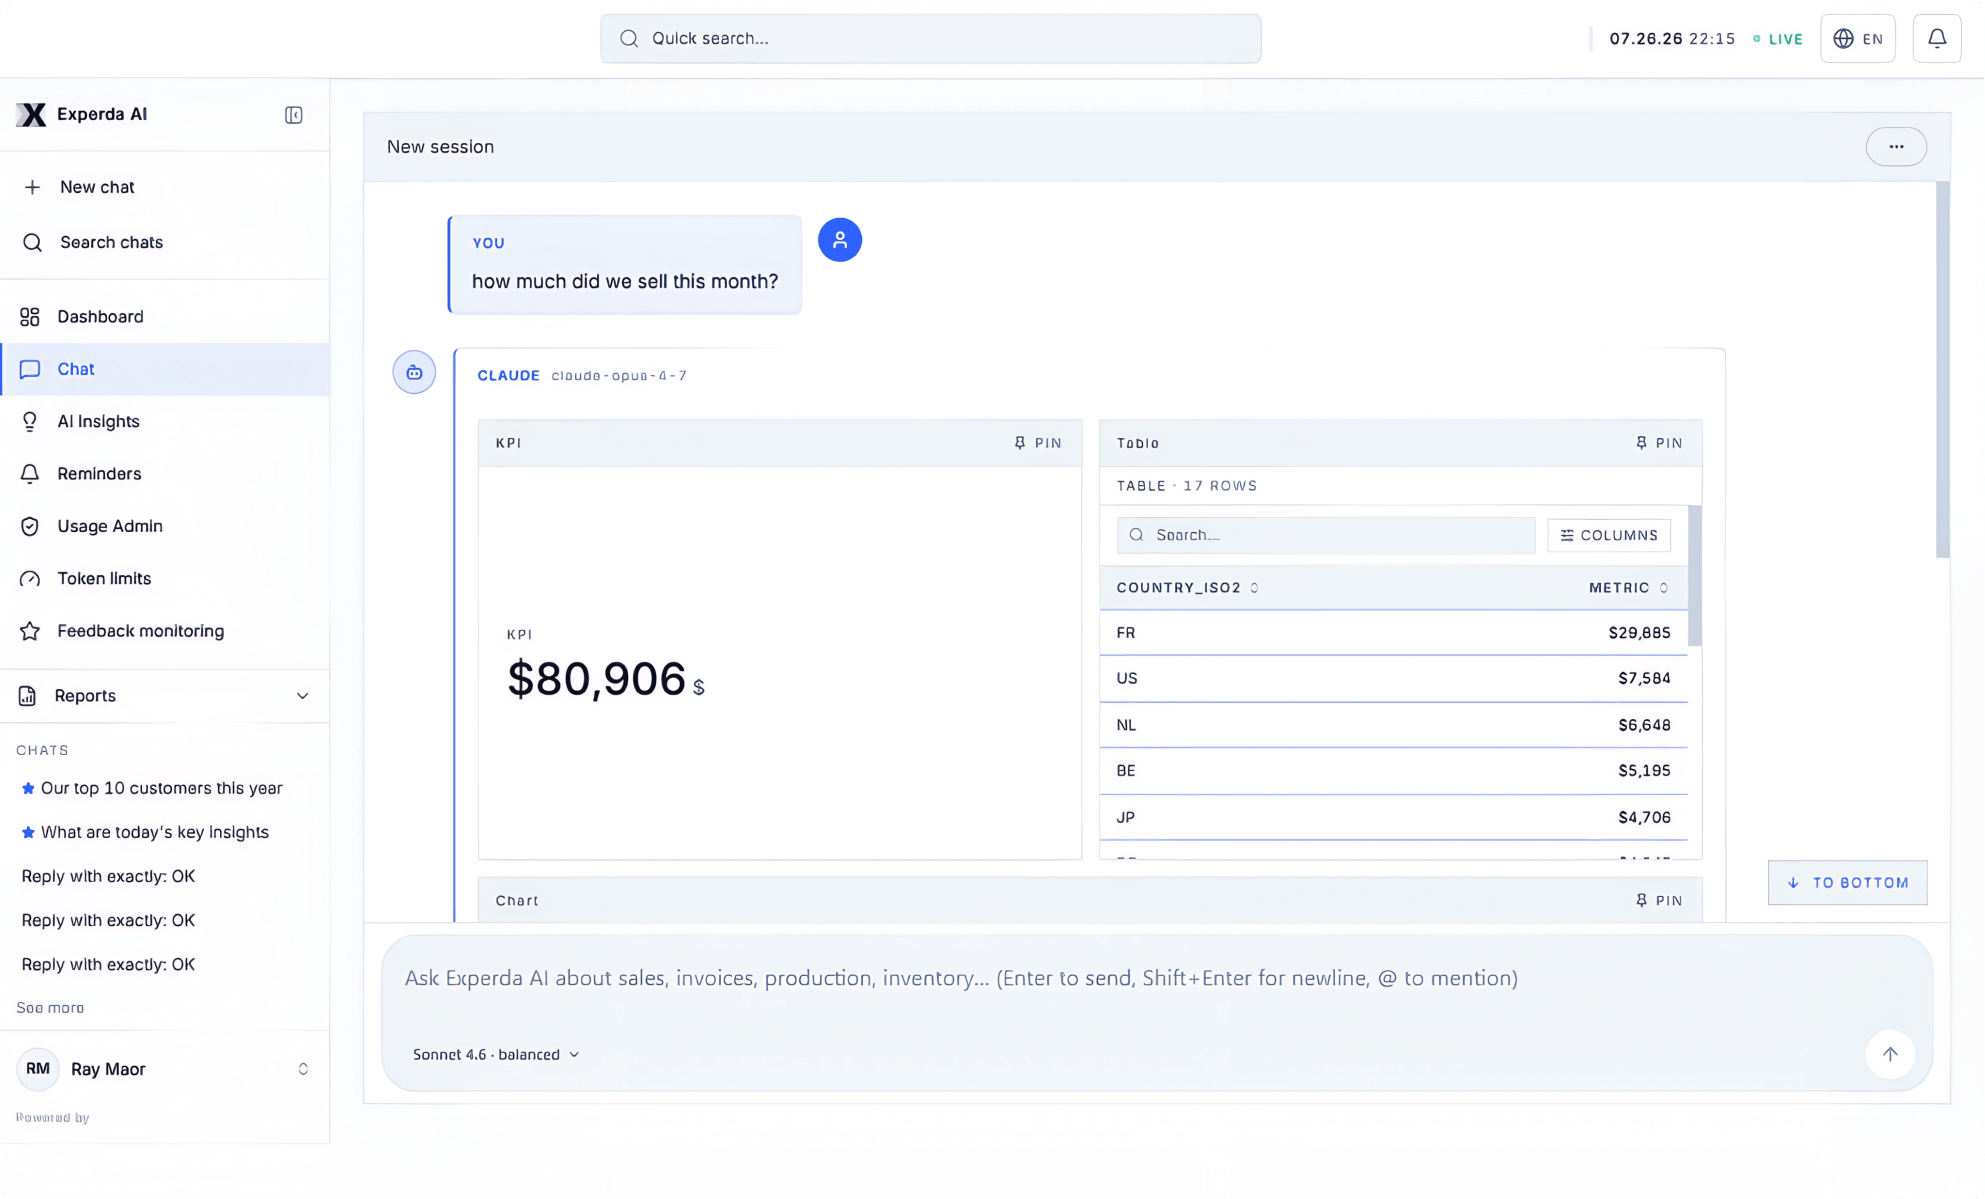Click the Ask Experda AI message box

coord(1157,978)
